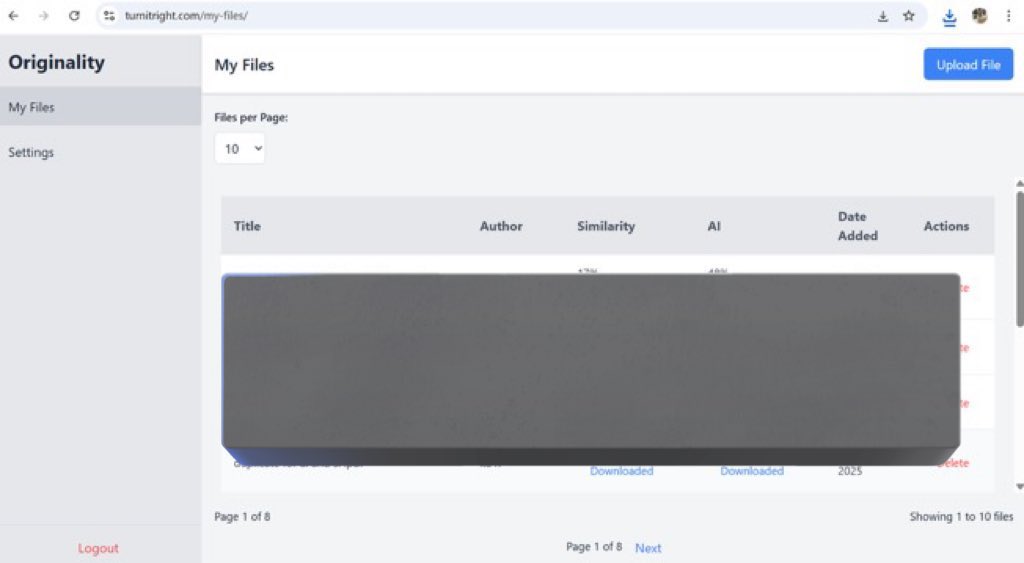Click the table scrollbar down arrow
The image size is (1024, 563).
point(1019,487)
